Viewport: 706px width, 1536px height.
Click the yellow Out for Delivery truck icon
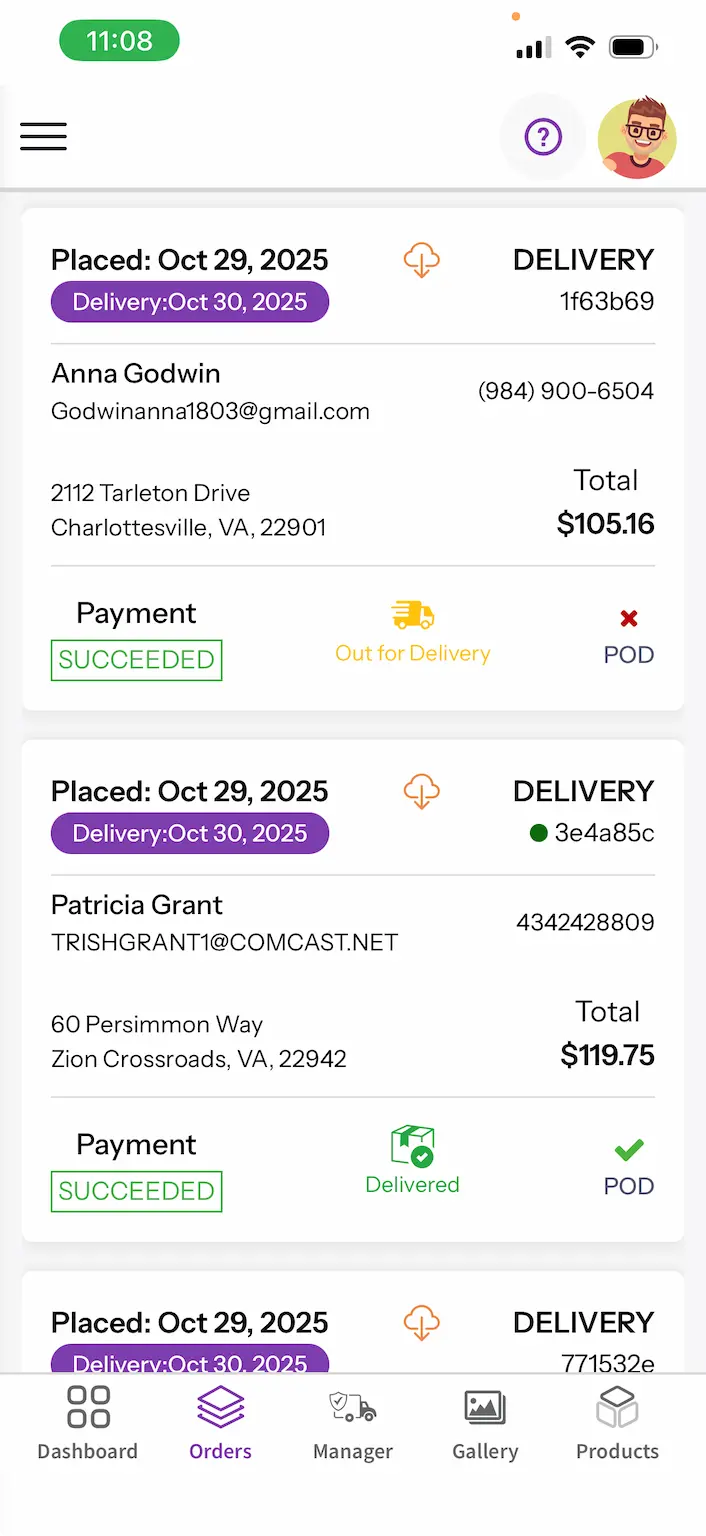point(413,616)
